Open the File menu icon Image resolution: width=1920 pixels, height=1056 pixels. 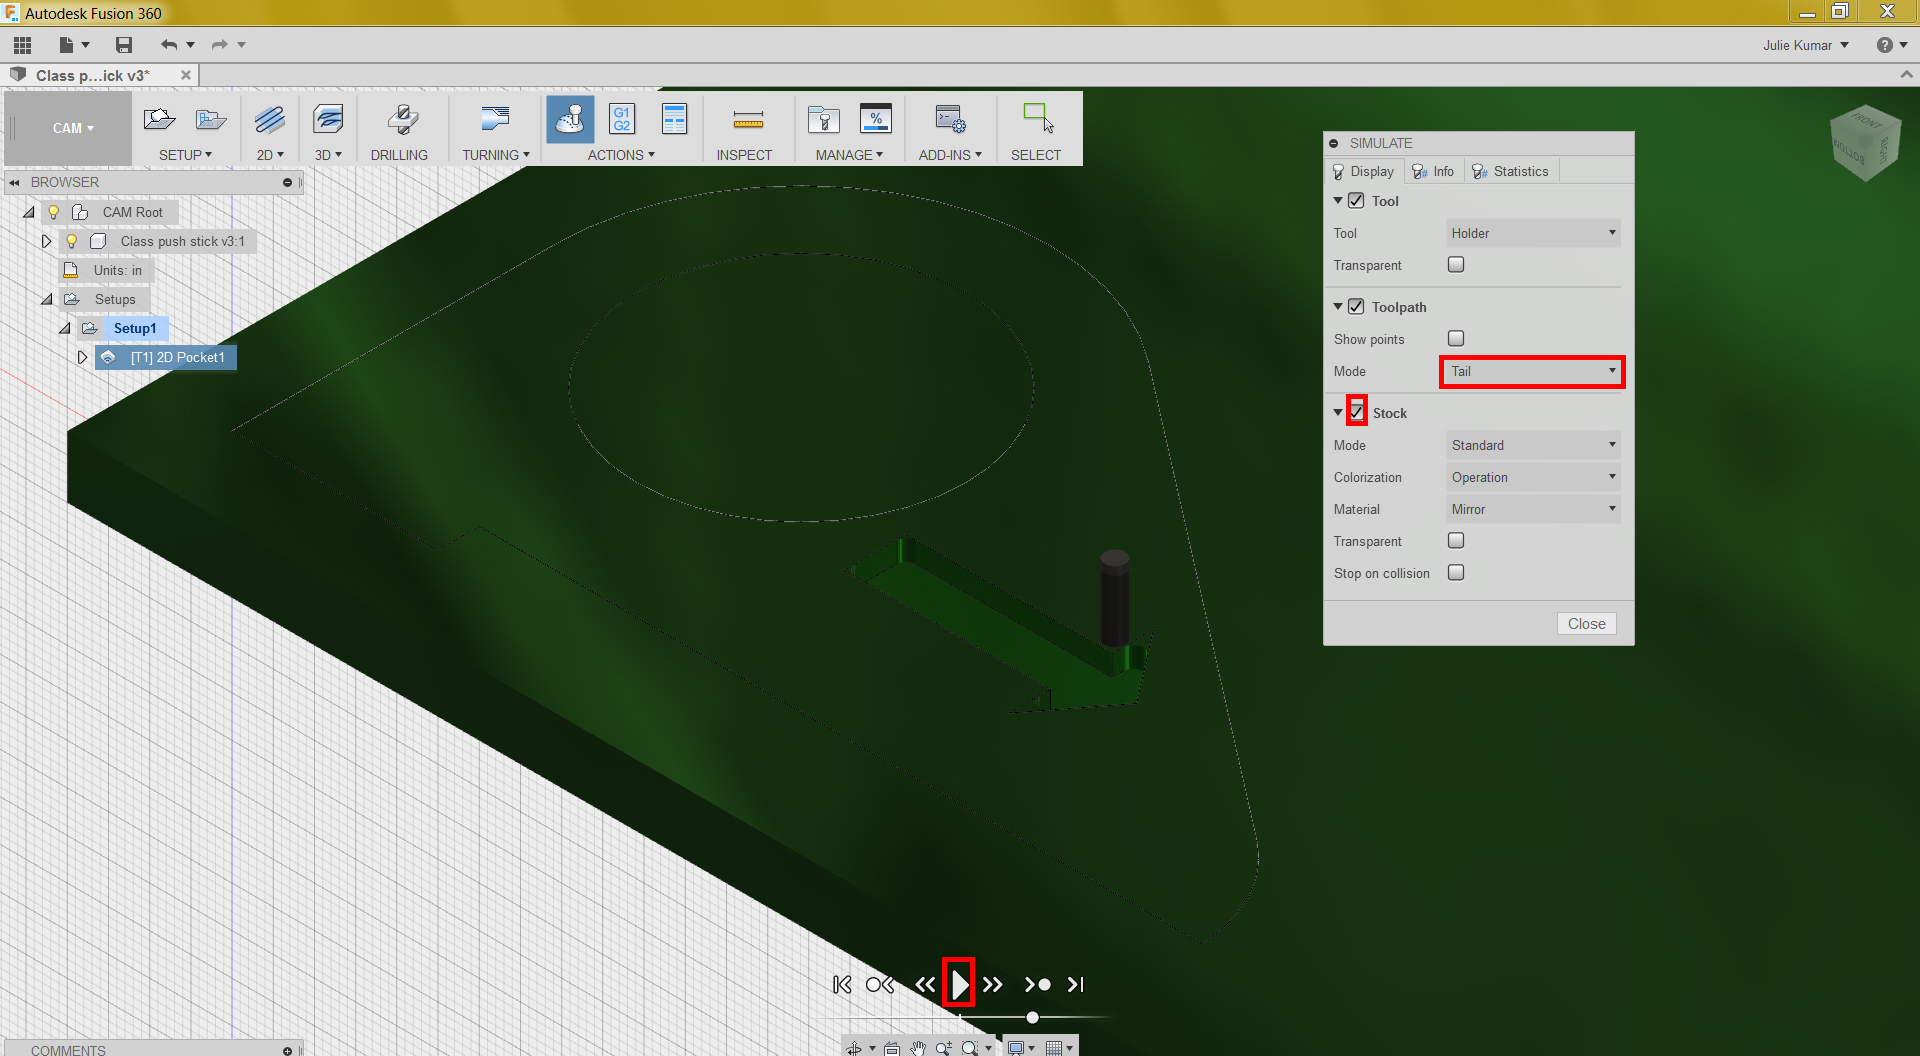[x=66, y=45]
